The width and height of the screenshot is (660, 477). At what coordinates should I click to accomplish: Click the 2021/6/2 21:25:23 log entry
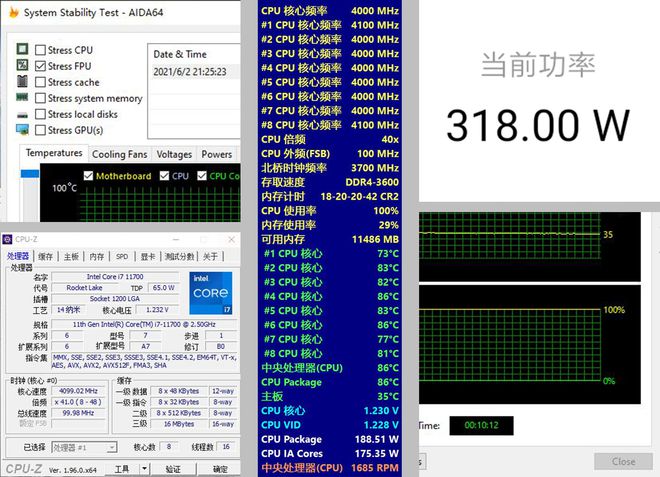pos(190,72)
